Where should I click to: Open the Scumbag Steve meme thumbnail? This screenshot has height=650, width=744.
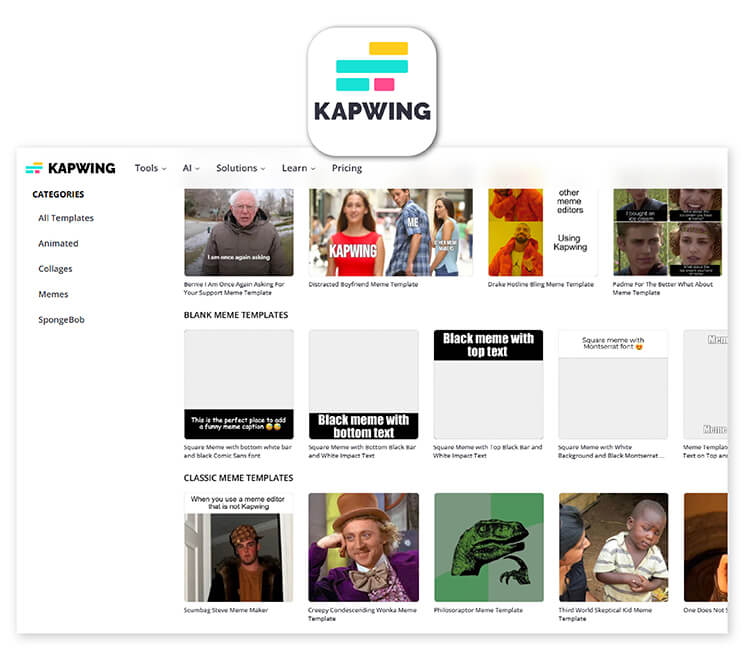pyautogui.click(x=239, y=547)
